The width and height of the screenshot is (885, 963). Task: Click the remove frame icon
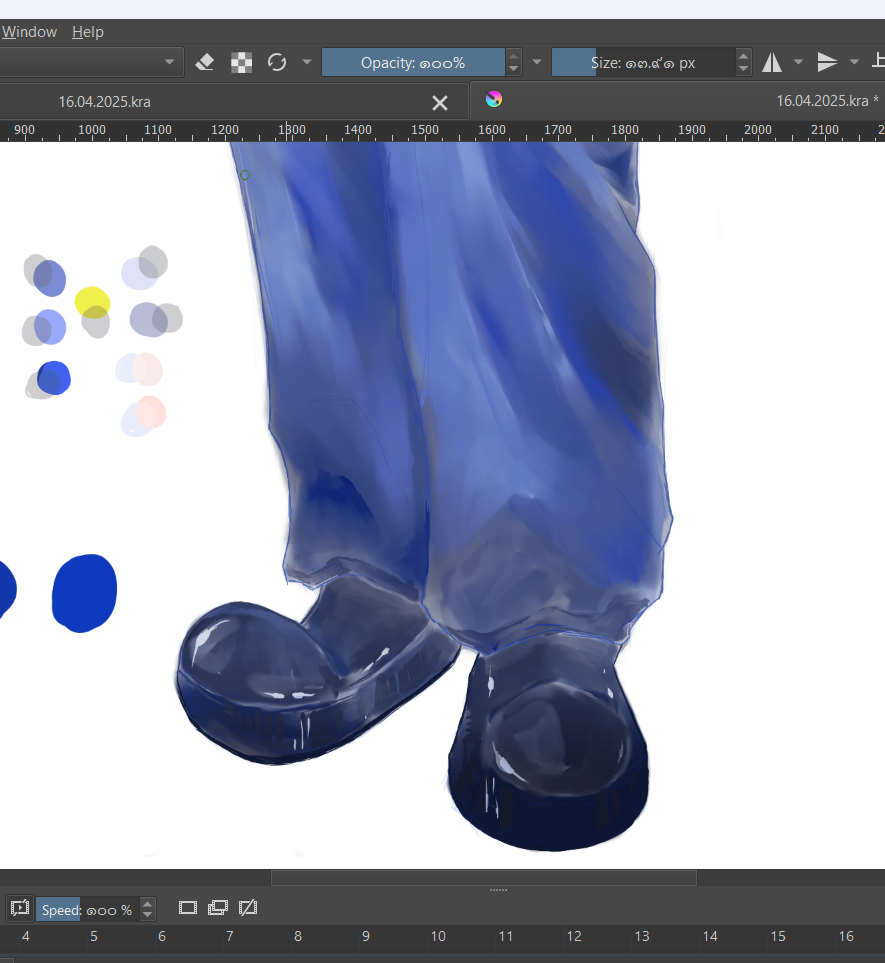pyautogui.click(x=249, y=908)
